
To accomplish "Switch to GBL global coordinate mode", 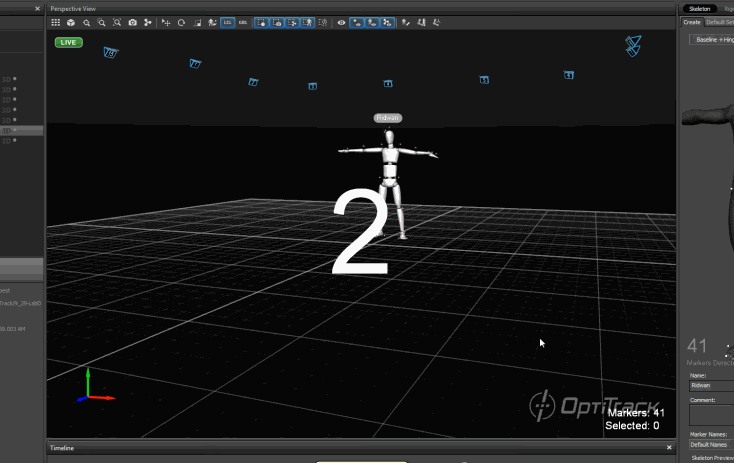I will (243, 22).
